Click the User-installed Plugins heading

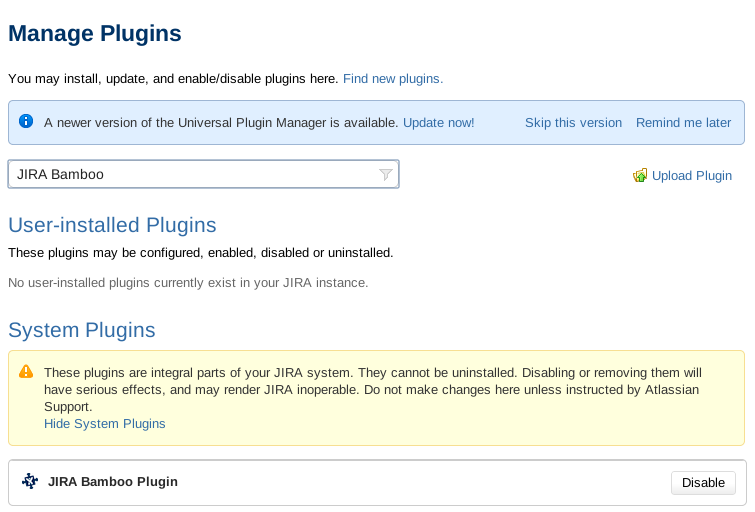(112, 225)
